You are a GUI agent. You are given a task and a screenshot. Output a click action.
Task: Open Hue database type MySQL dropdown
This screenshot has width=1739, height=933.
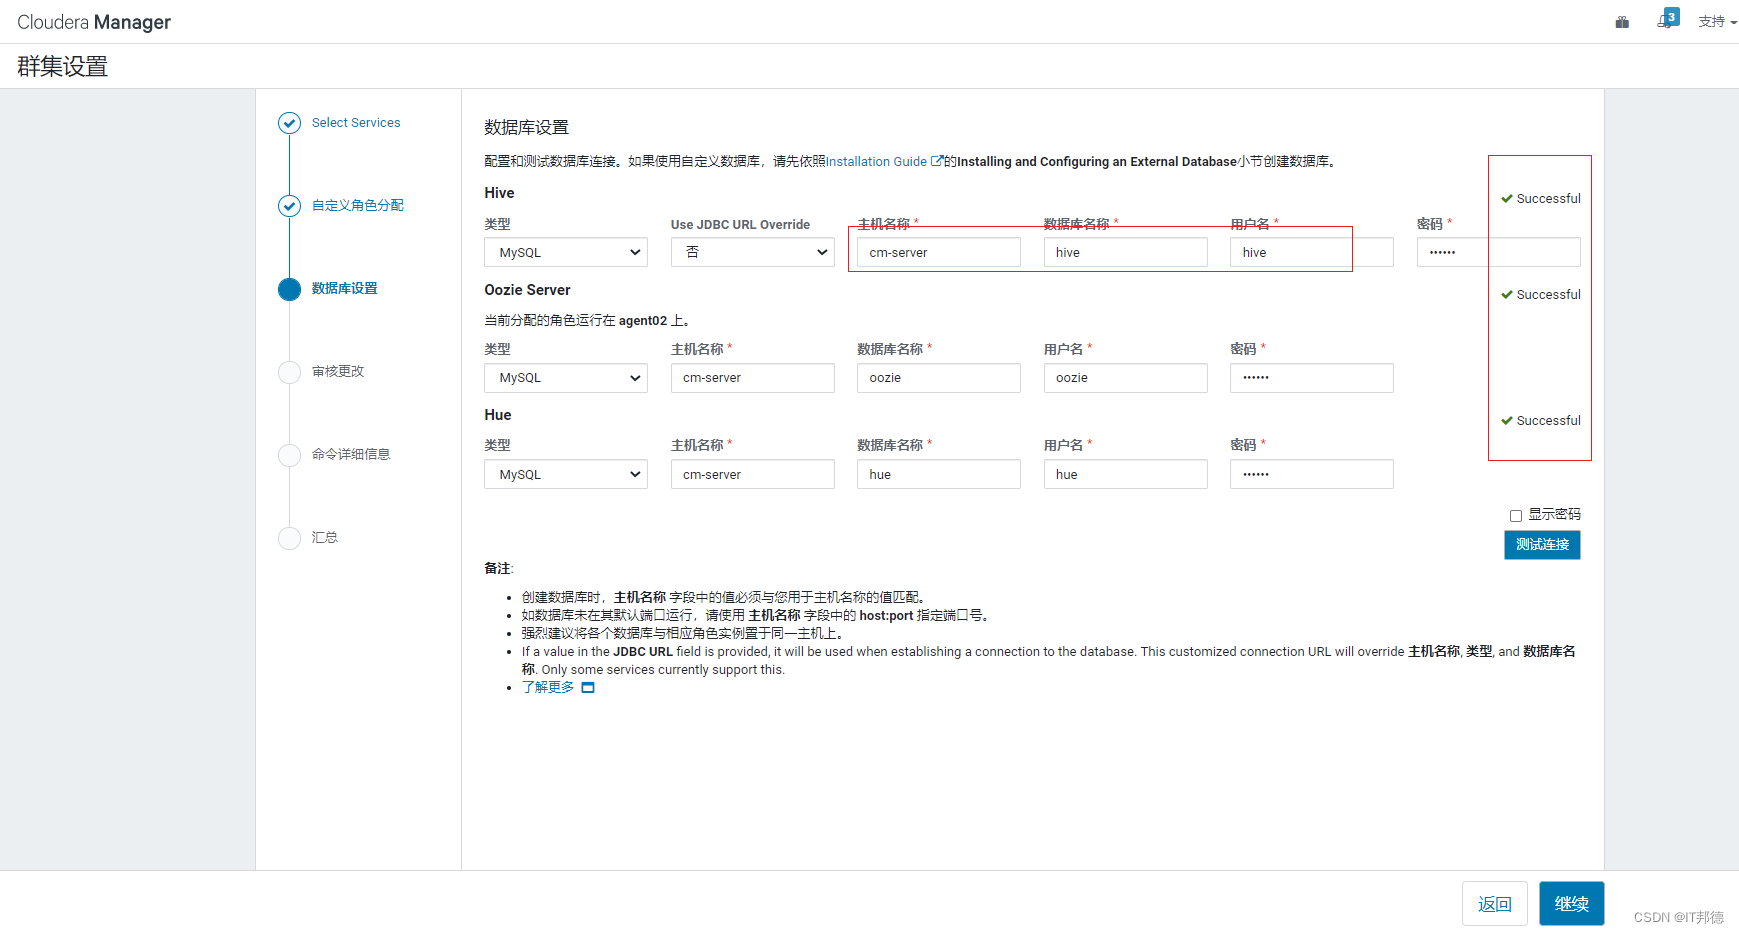pos(566,475)
